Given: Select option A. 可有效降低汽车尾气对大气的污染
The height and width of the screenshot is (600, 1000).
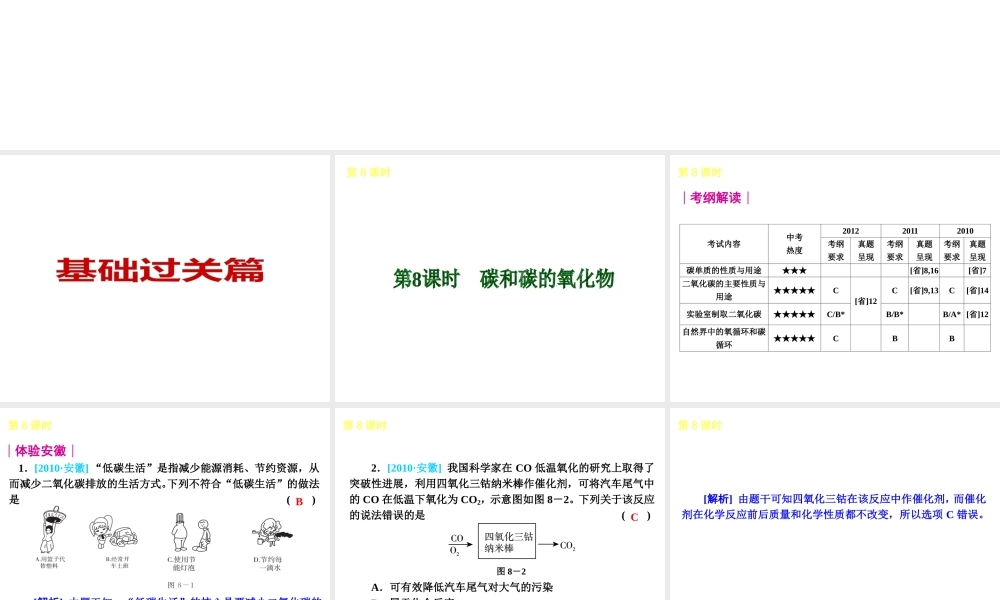Looking at the screenshot, I should click(x=462, y=587).
